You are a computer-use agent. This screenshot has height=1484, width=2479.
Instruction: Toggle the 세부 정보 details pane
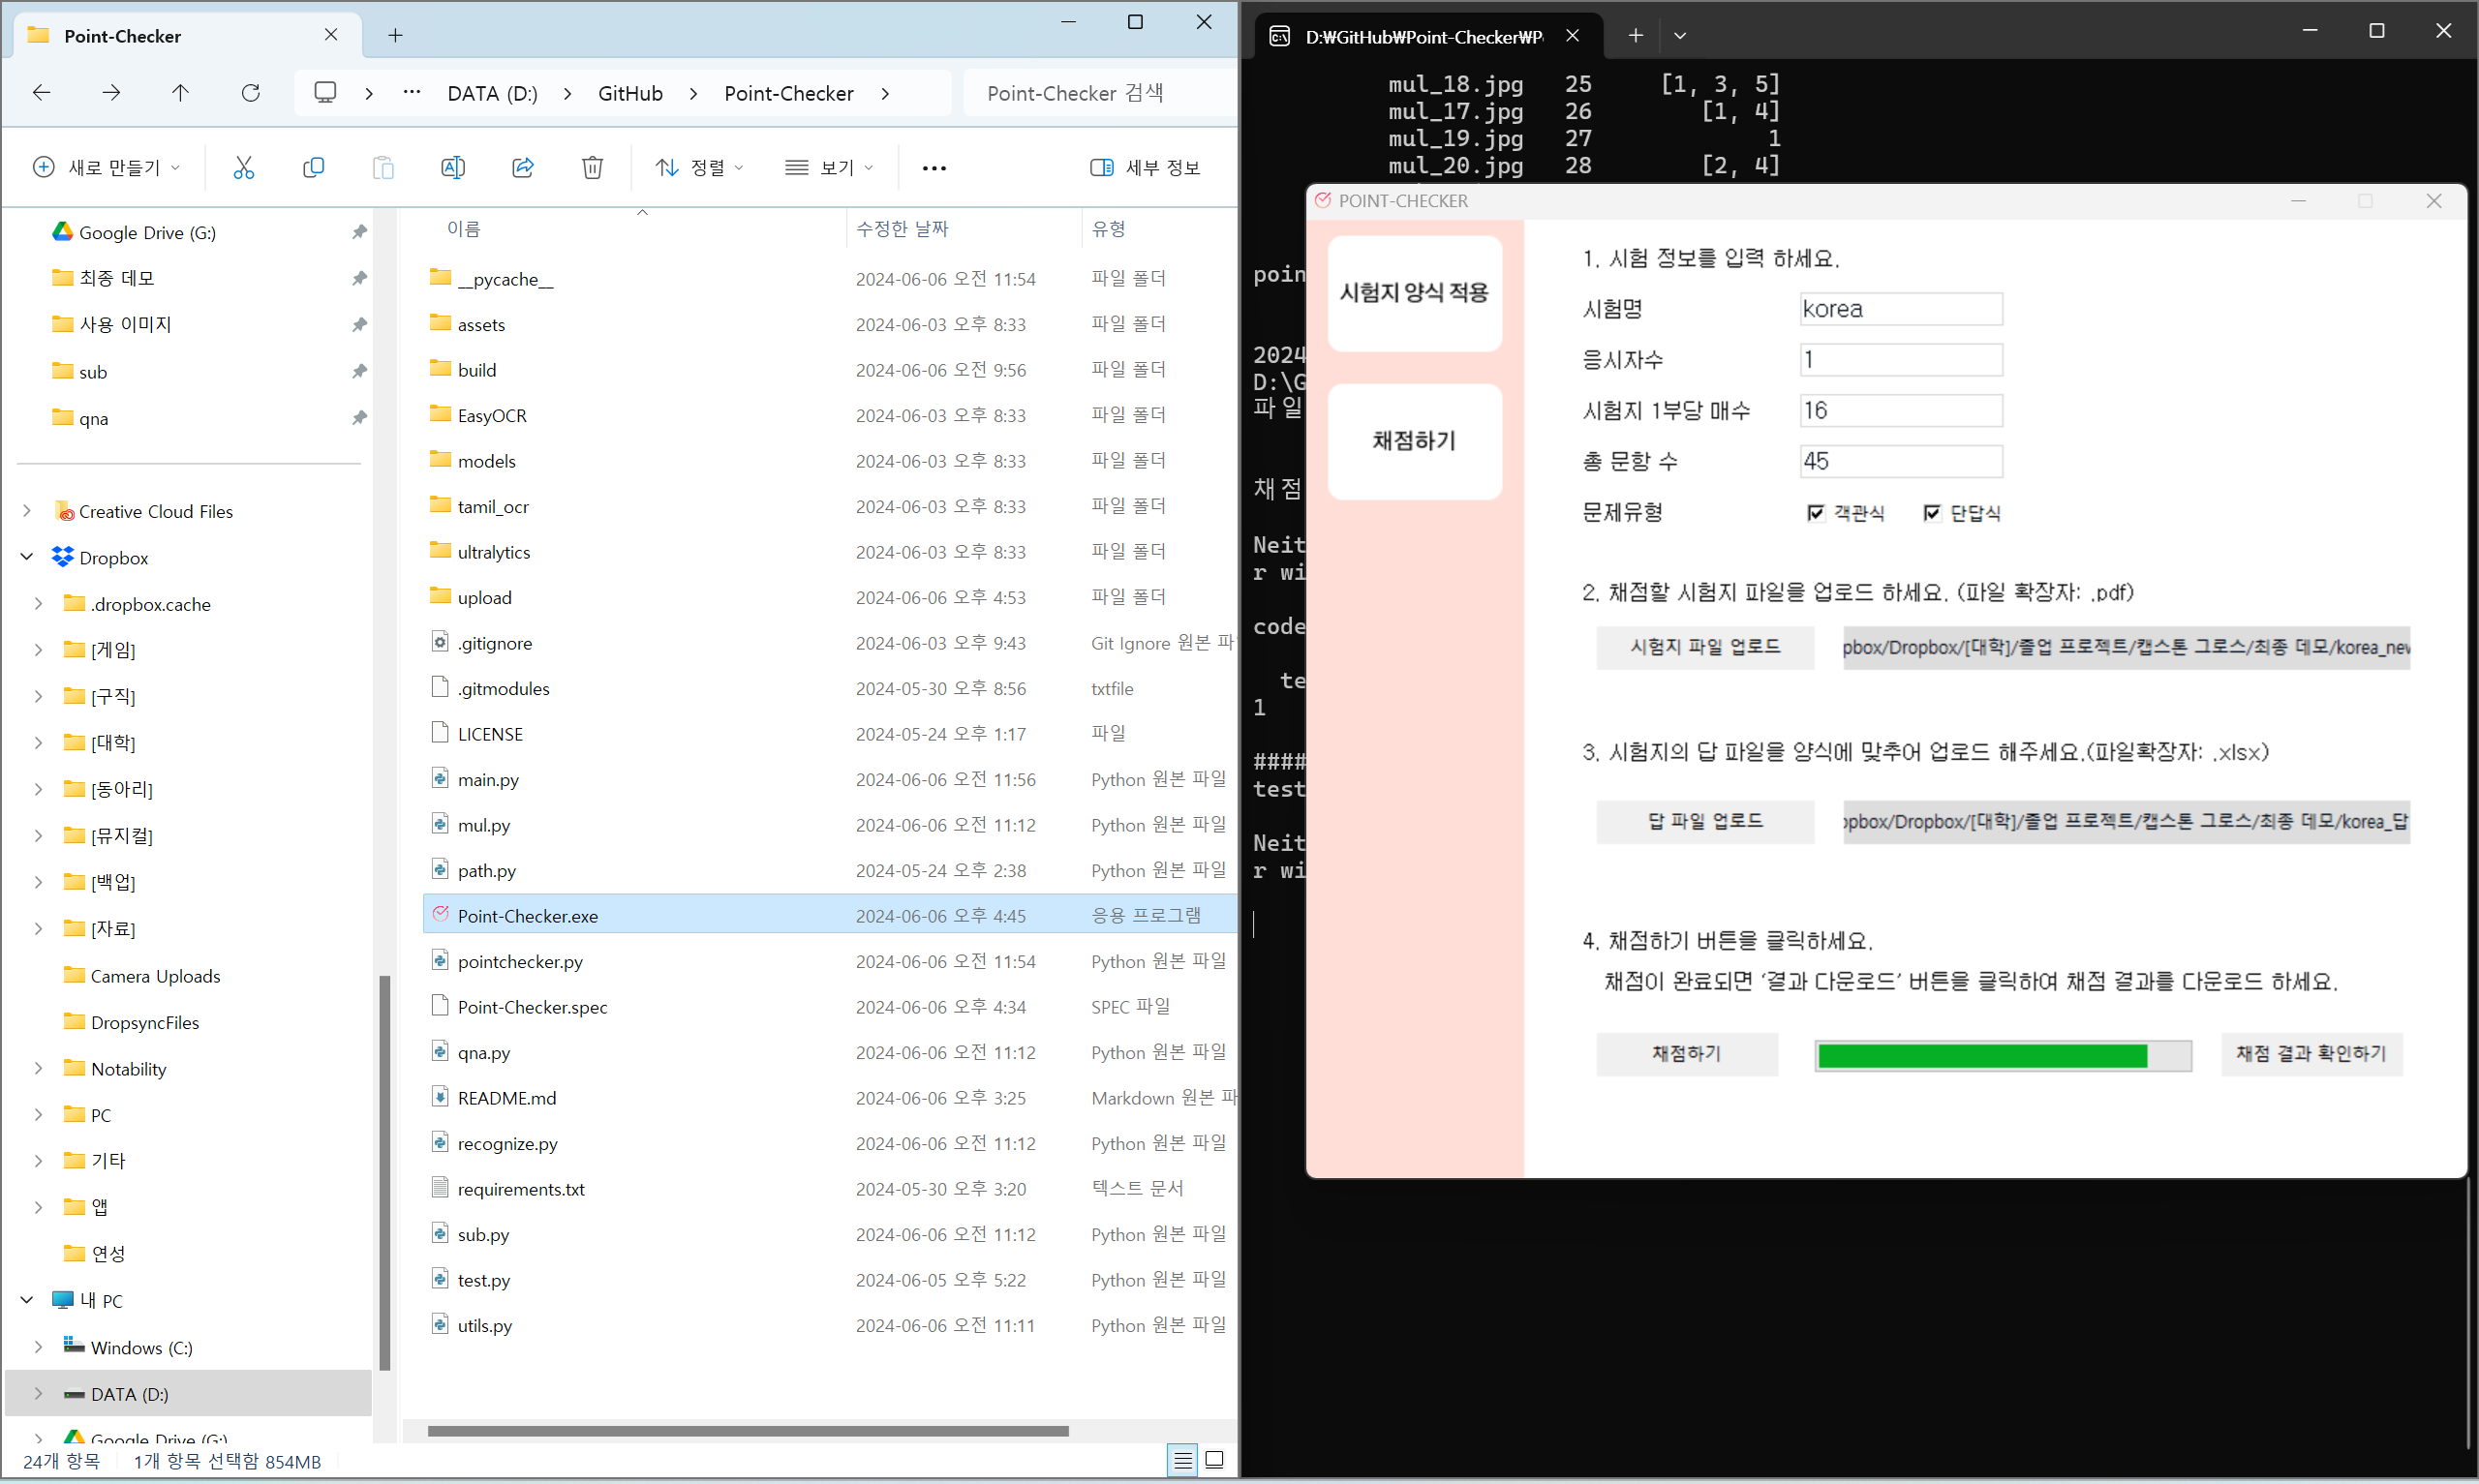tap(1145, 168)
